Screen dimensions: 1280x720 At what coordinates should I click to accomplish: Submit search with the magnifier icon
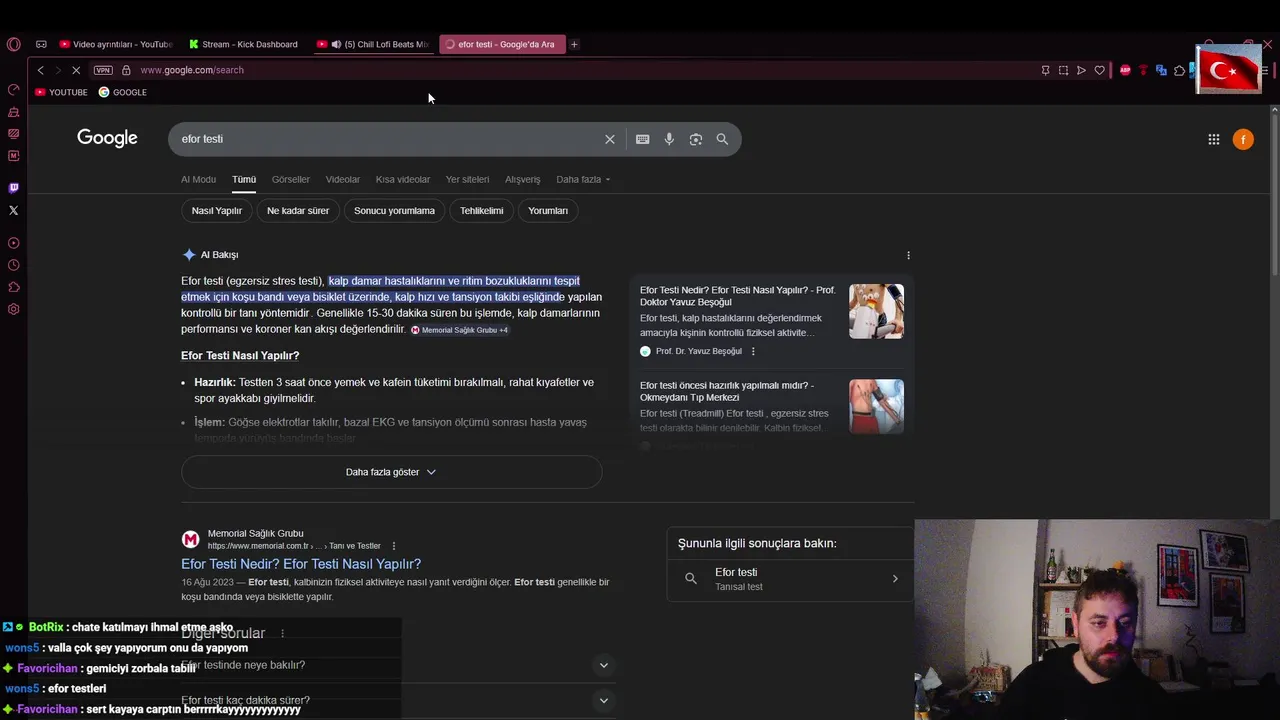(722, 139)
